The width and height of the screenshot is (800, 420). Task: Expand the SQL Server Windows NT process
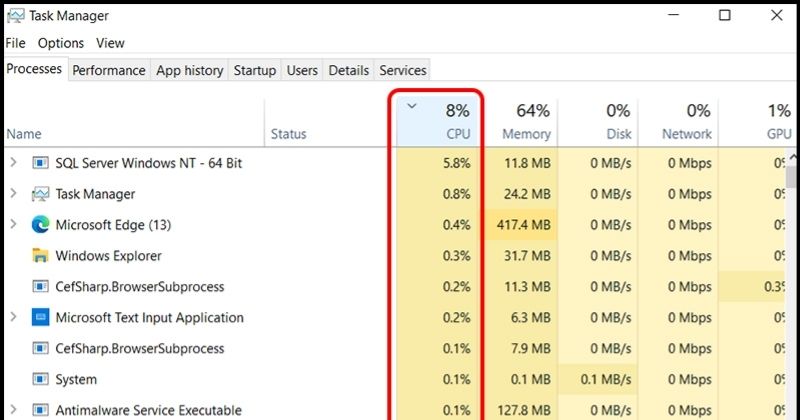[x=14, y=163]
